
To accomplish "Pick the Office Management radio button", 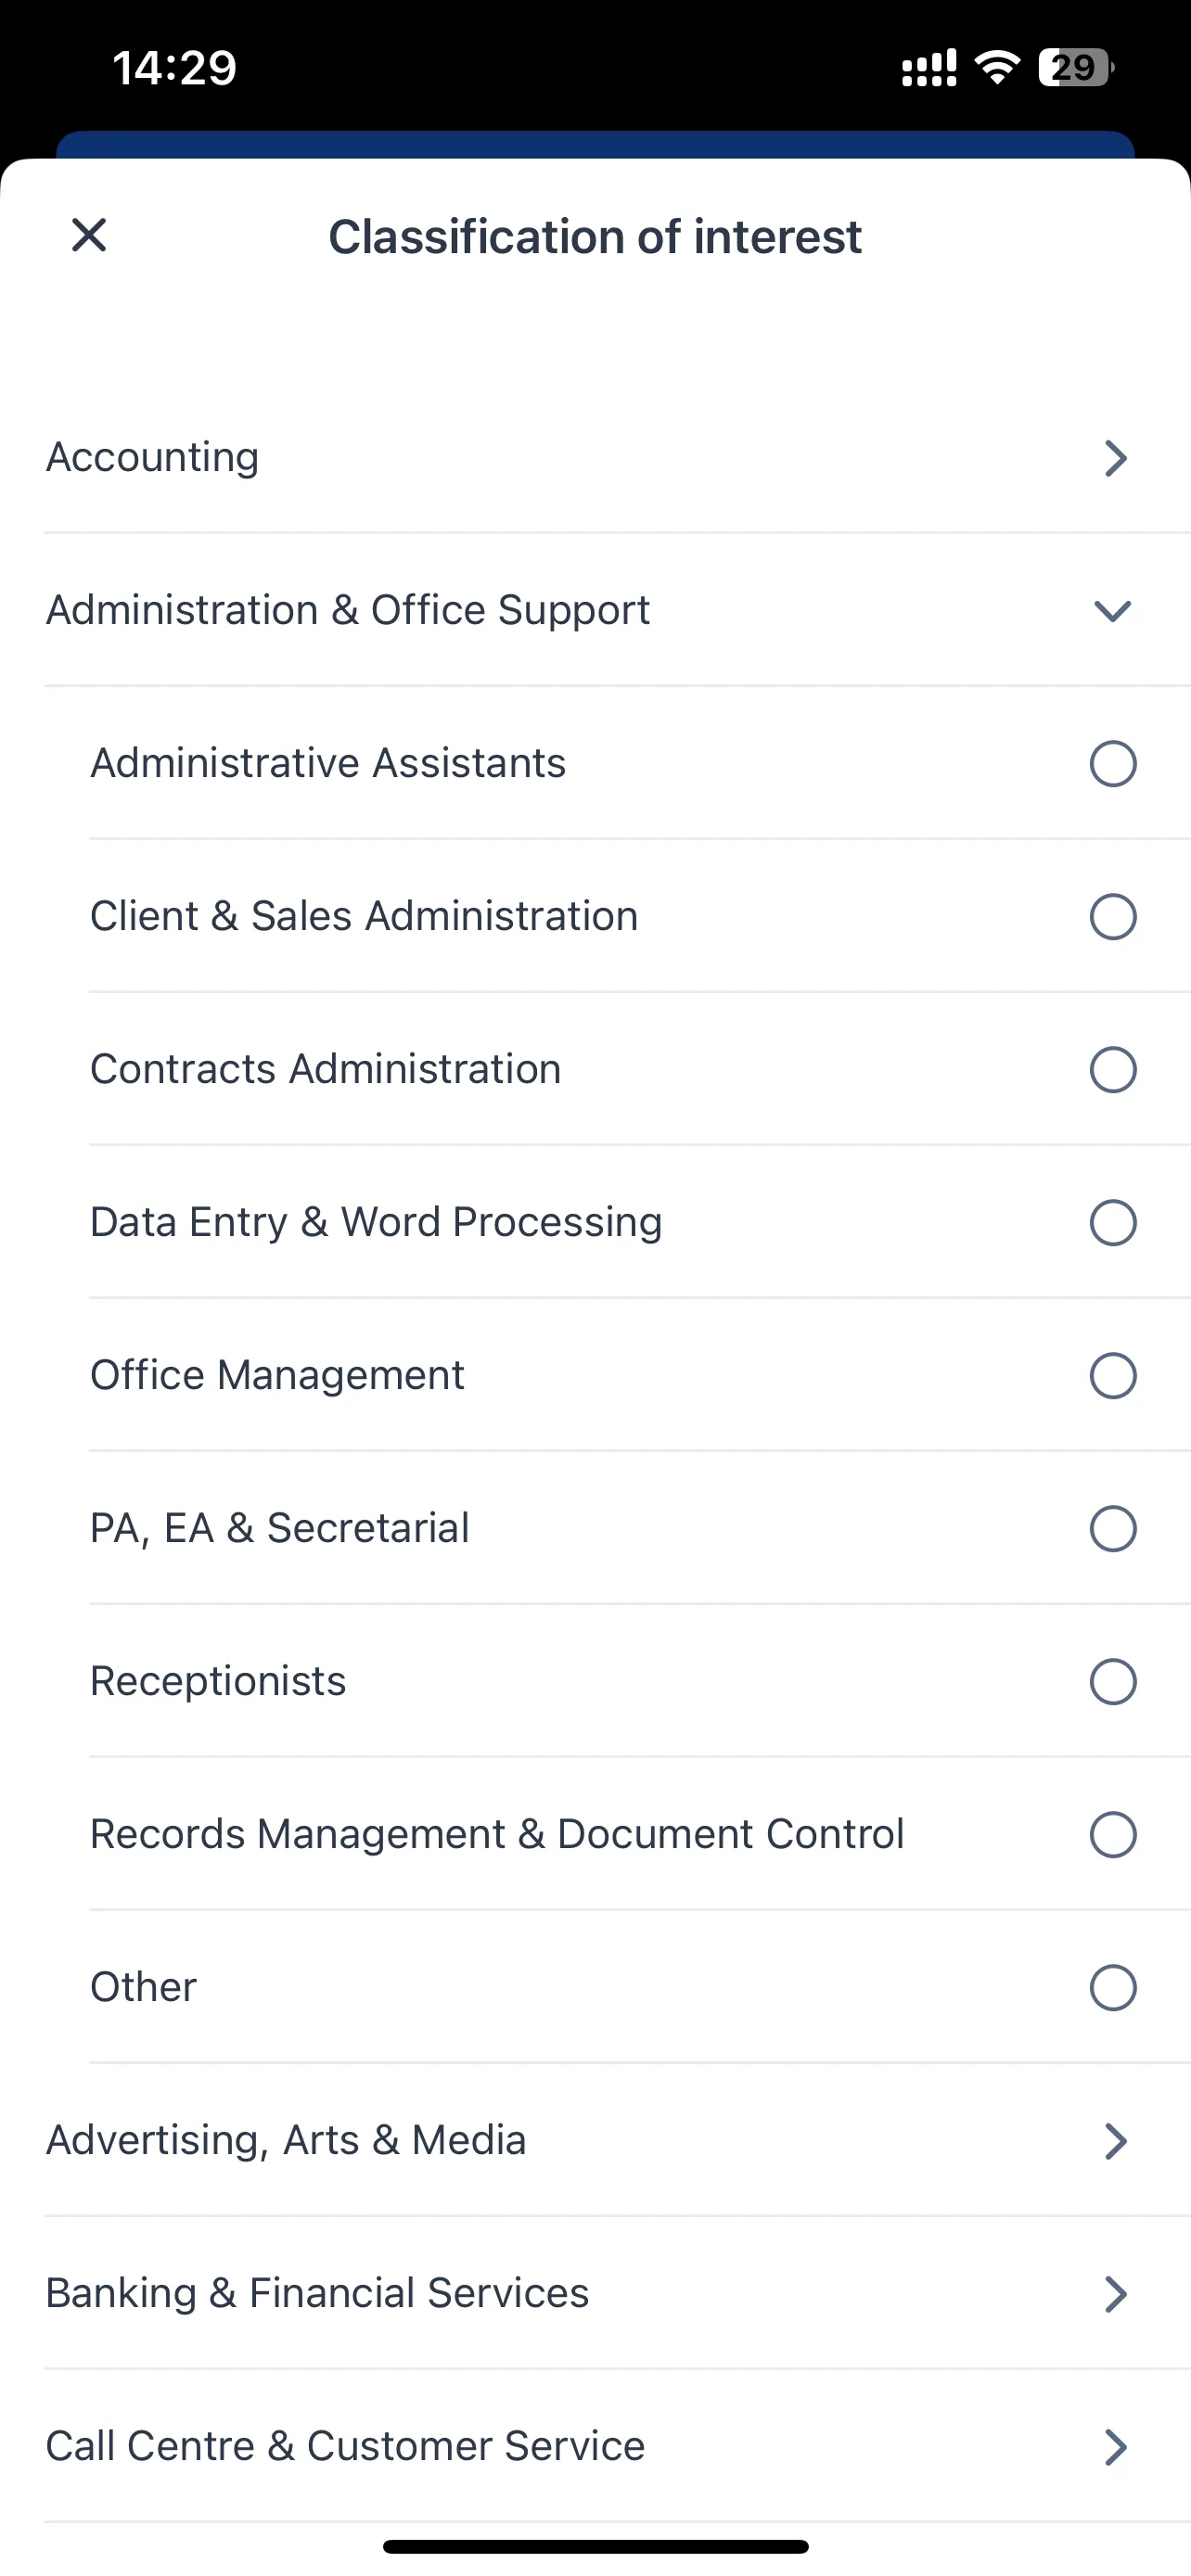I will pyautogui.click(x=1112, y=1375).
